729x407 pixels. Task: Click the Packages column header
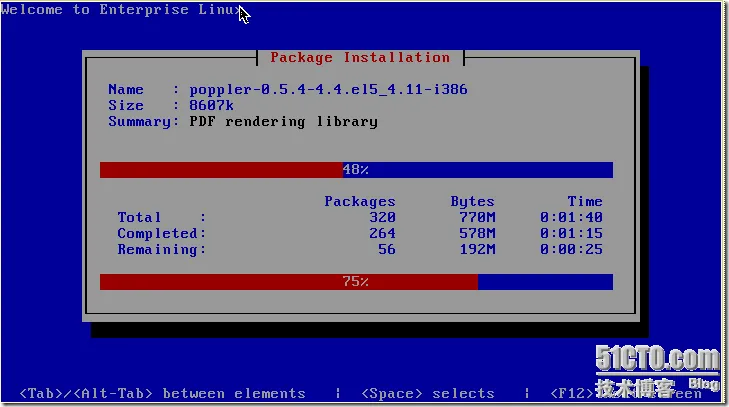click(x=360, y=201)
